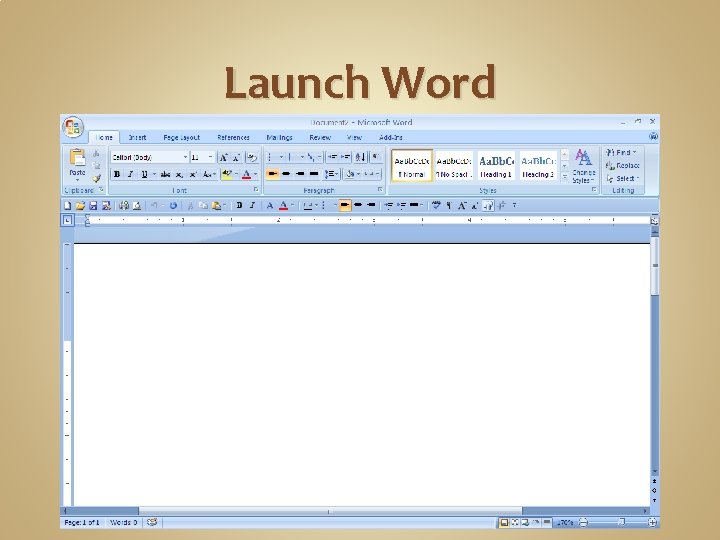This screenshot has width=720, height=540.
Task: Apply the No Spacing style
Action: [454, 166]
